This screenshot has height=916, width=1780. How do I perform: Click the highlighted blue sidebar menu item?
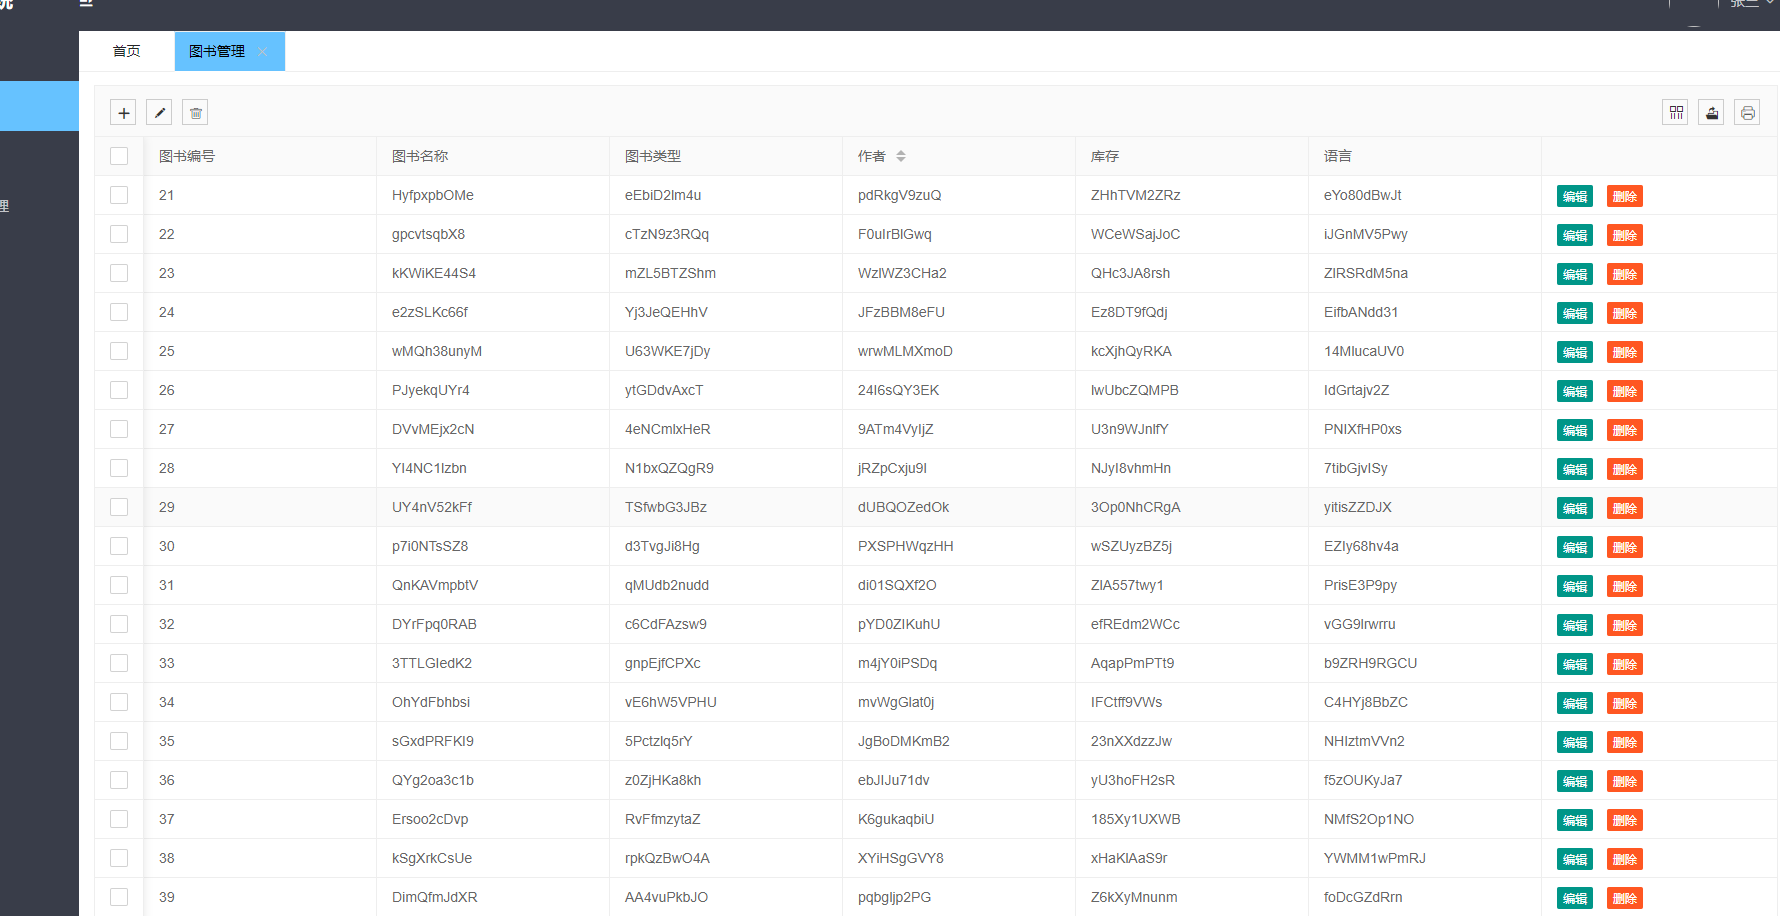39,106
